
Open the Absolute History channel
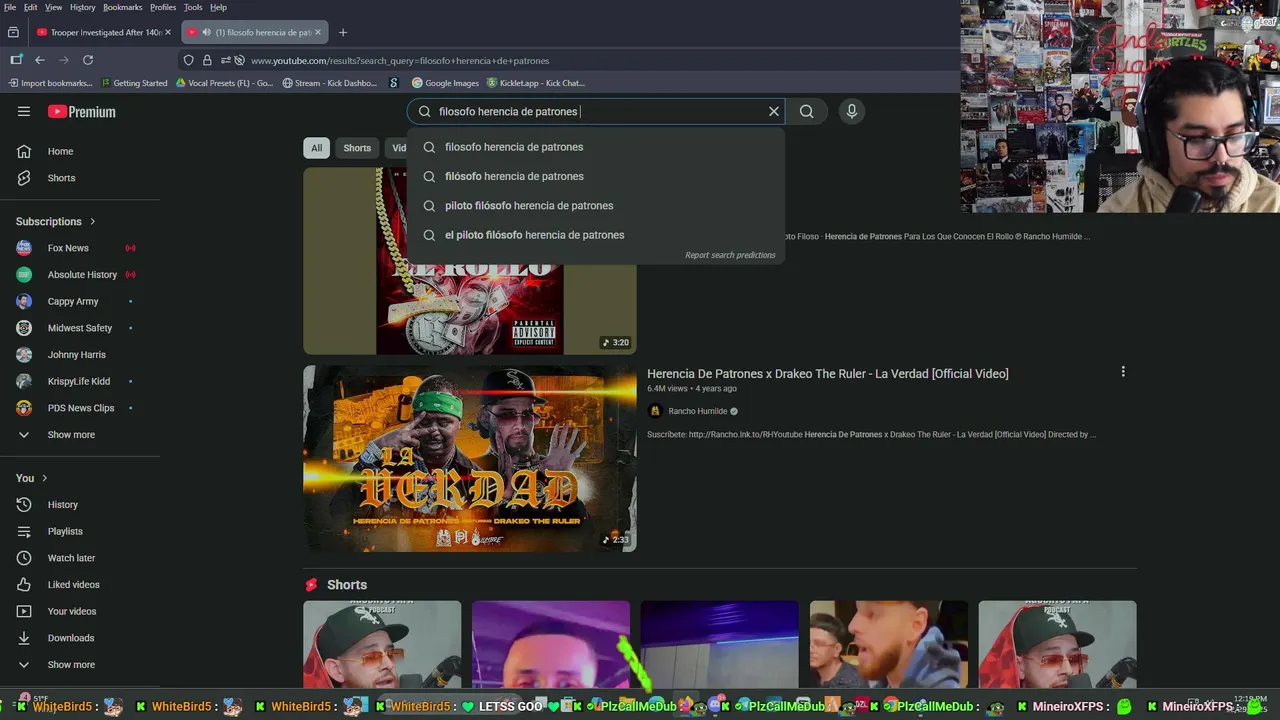[80, 274]
